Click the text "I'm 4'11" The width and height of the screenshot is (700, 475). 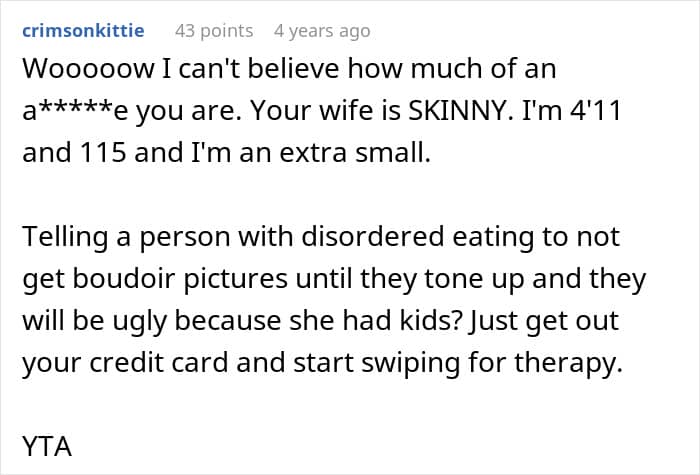point(571,110)
